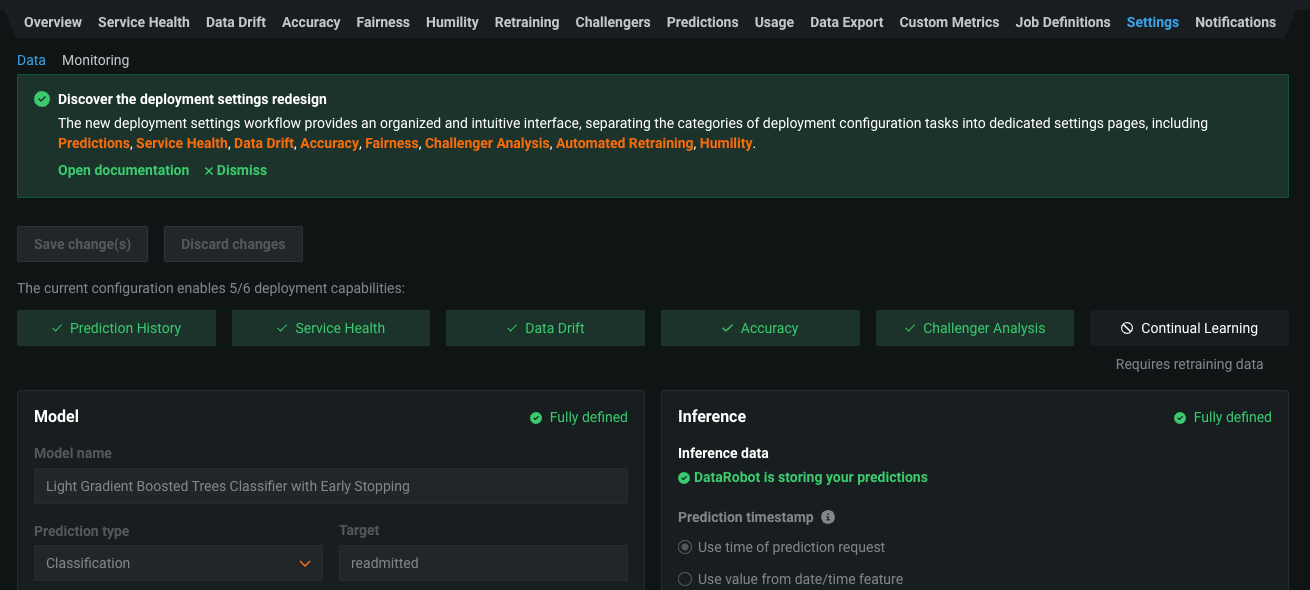Viewport: 1310px width, 590px height.
Task: Click the Model name input field
Action: pyautogui.click(x=330, y=486)
